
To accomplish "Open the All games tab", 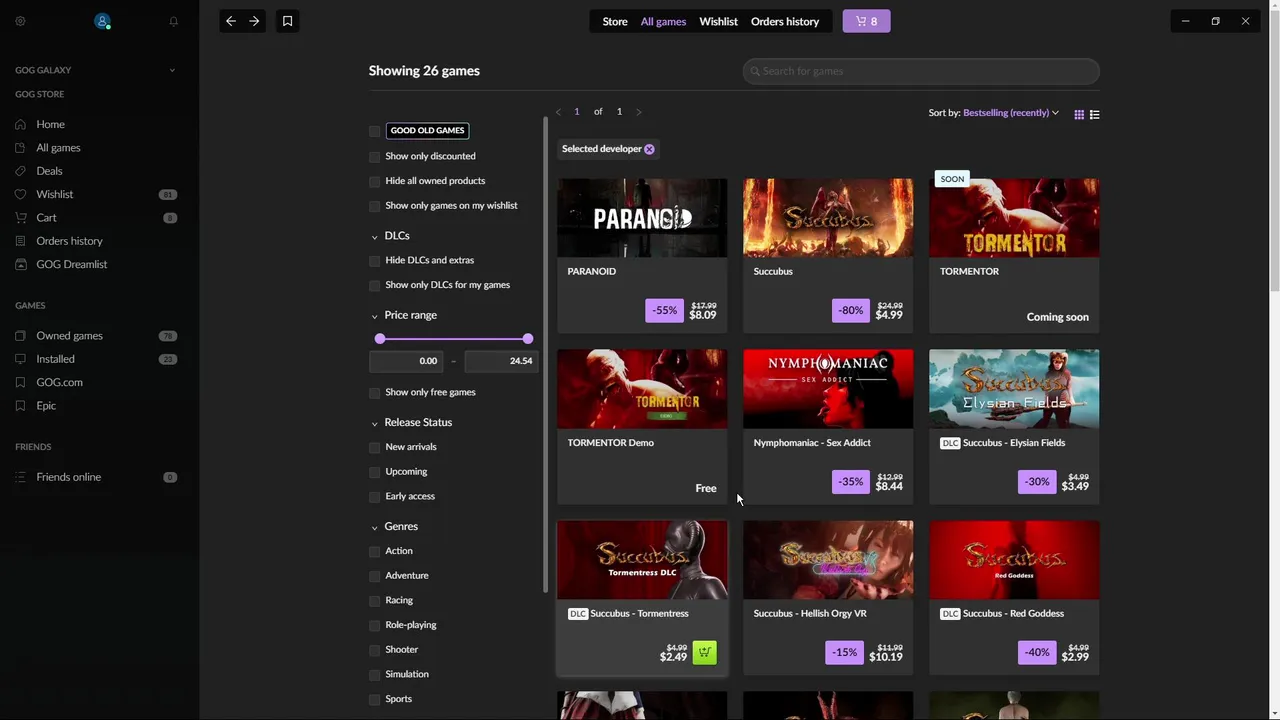I will coord(663,21).
